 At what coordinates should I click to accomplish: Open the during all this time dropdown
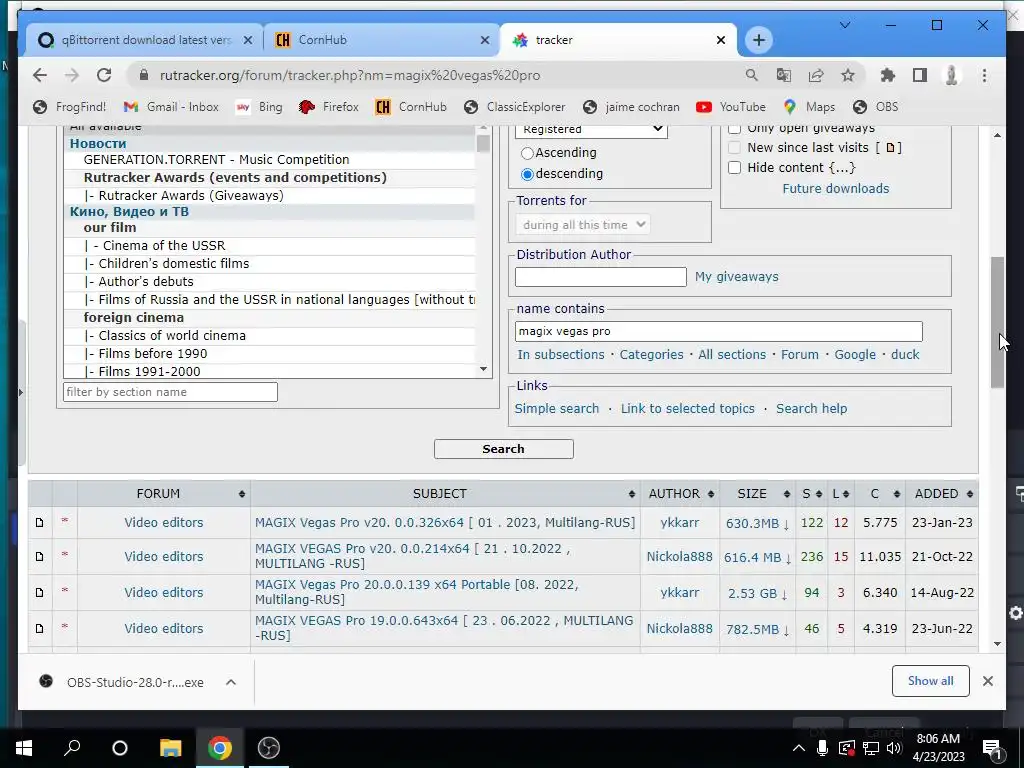[x=583, y=225]
